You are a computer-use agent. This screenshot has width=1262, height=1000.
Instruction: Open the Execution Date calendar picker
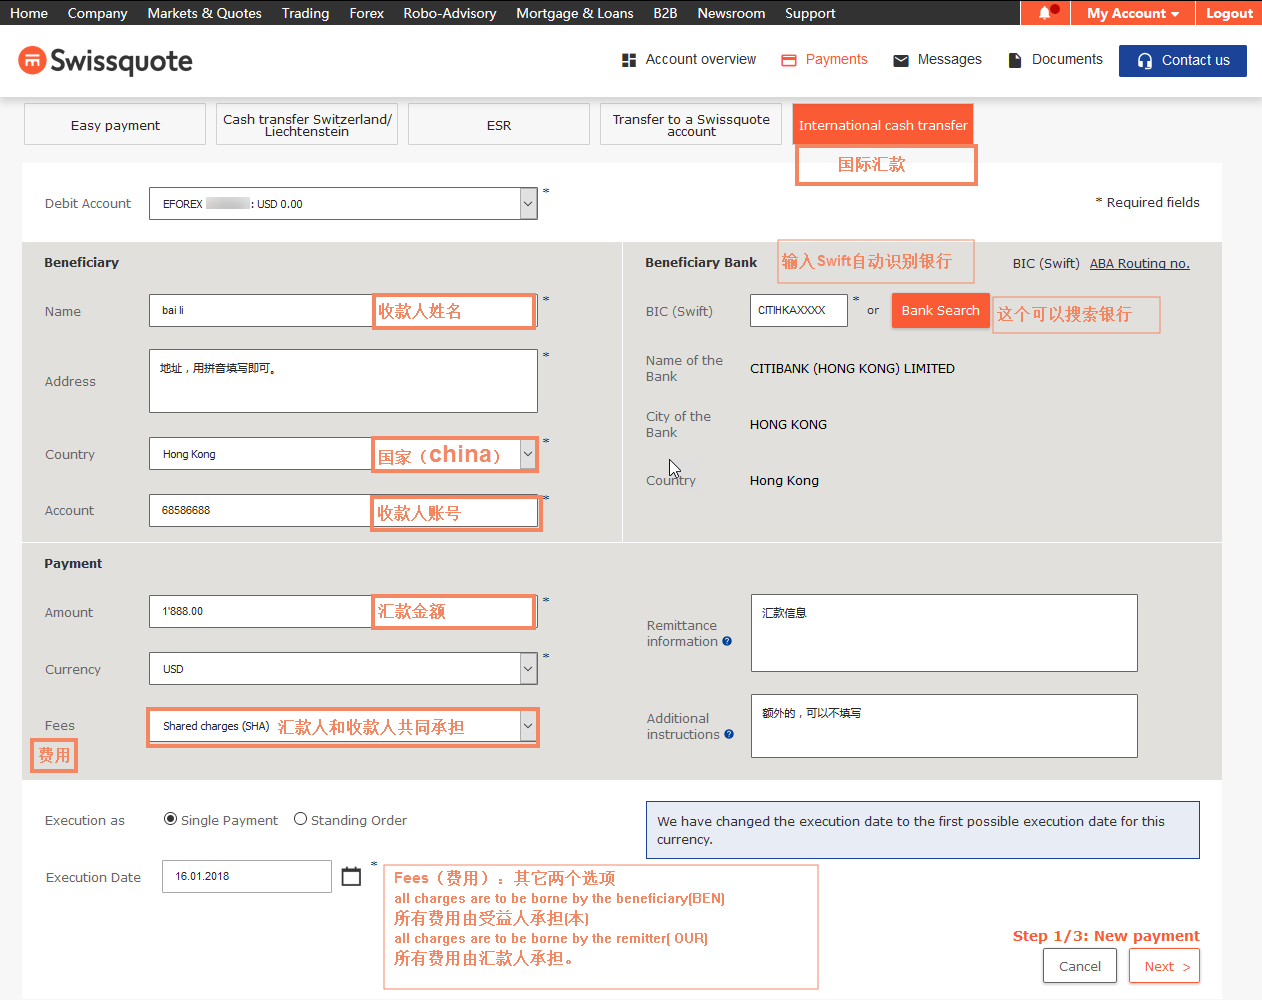(x=351, y=876)
